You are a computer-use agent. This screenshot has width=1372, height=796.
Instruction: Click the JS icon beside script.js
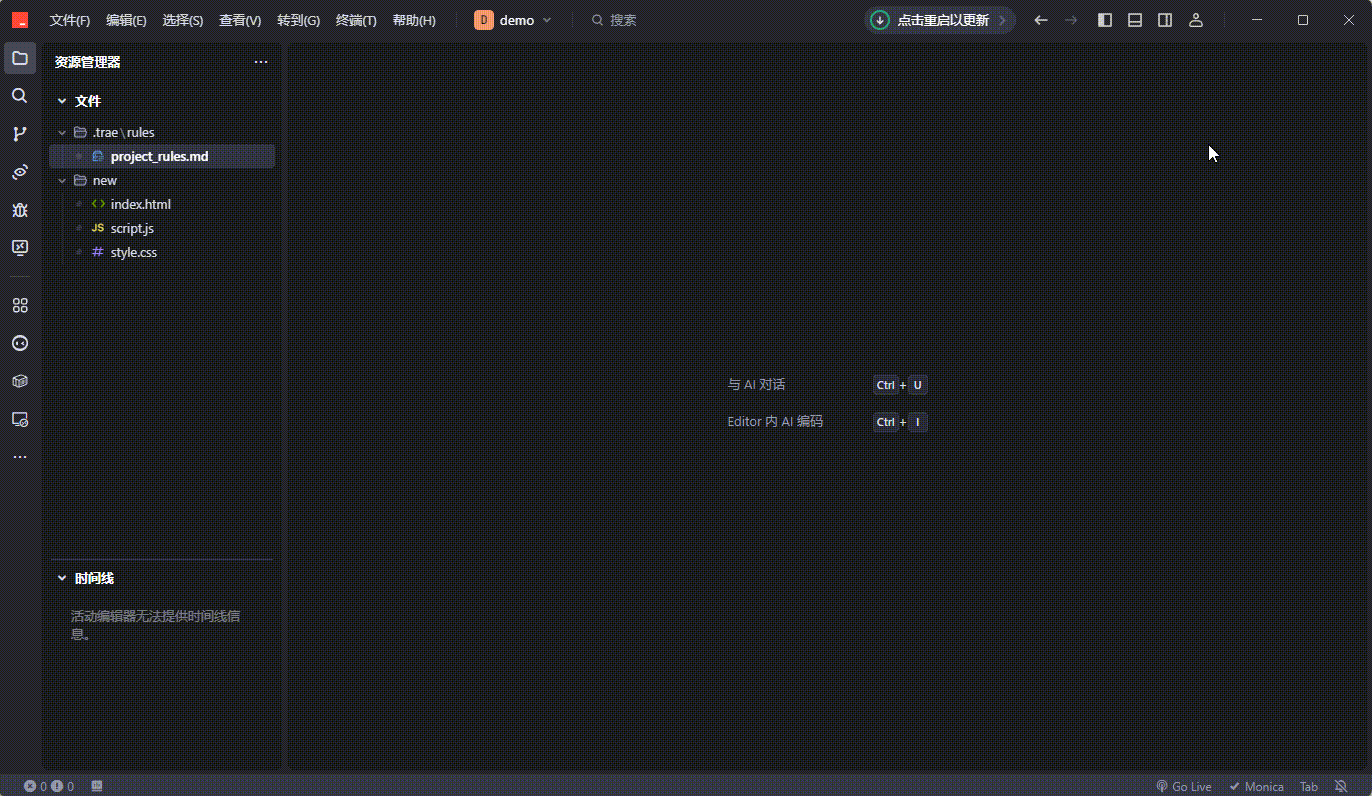pyautogui.click(x=98, y=228)
